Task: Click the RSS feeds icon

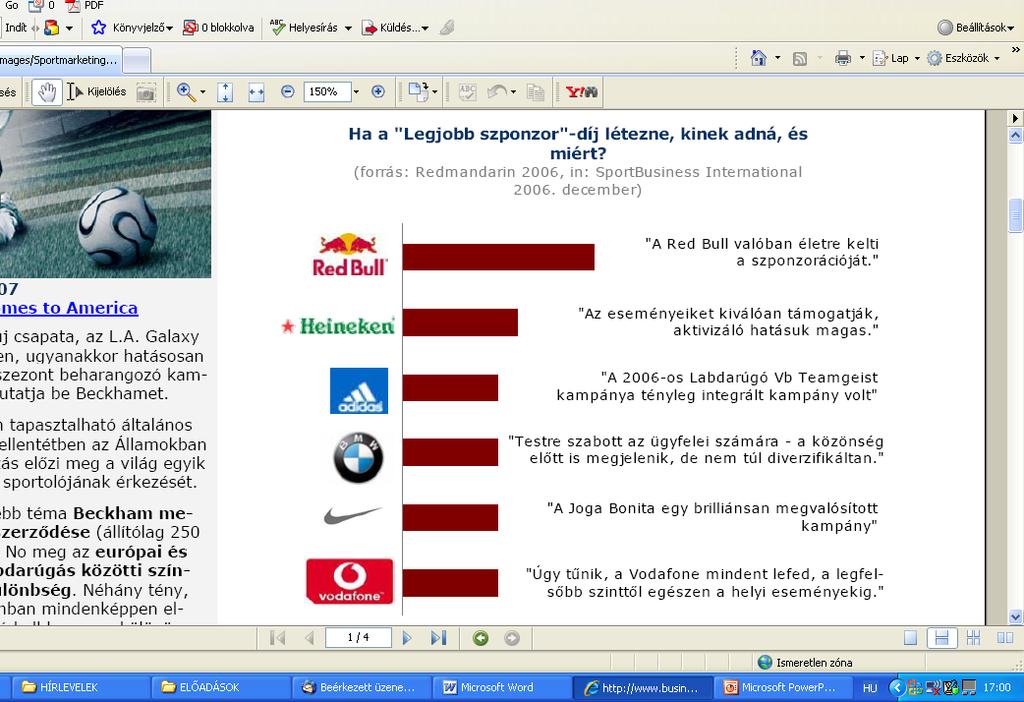Action: [799, 59]
